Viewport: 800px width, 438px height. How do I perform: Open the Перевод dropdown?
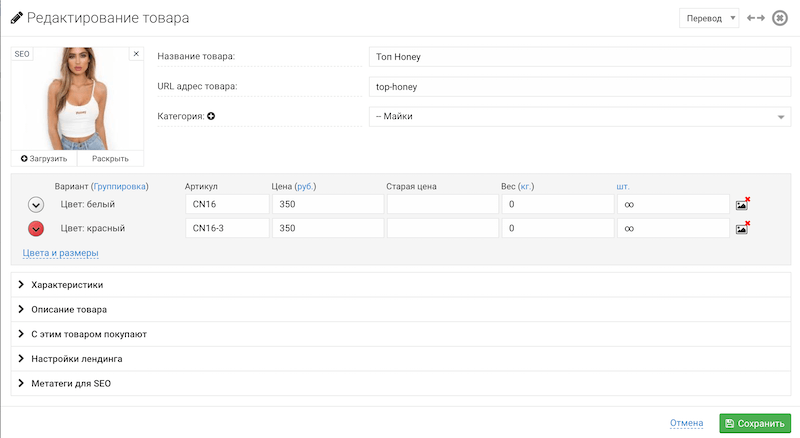tap(708, 18)
